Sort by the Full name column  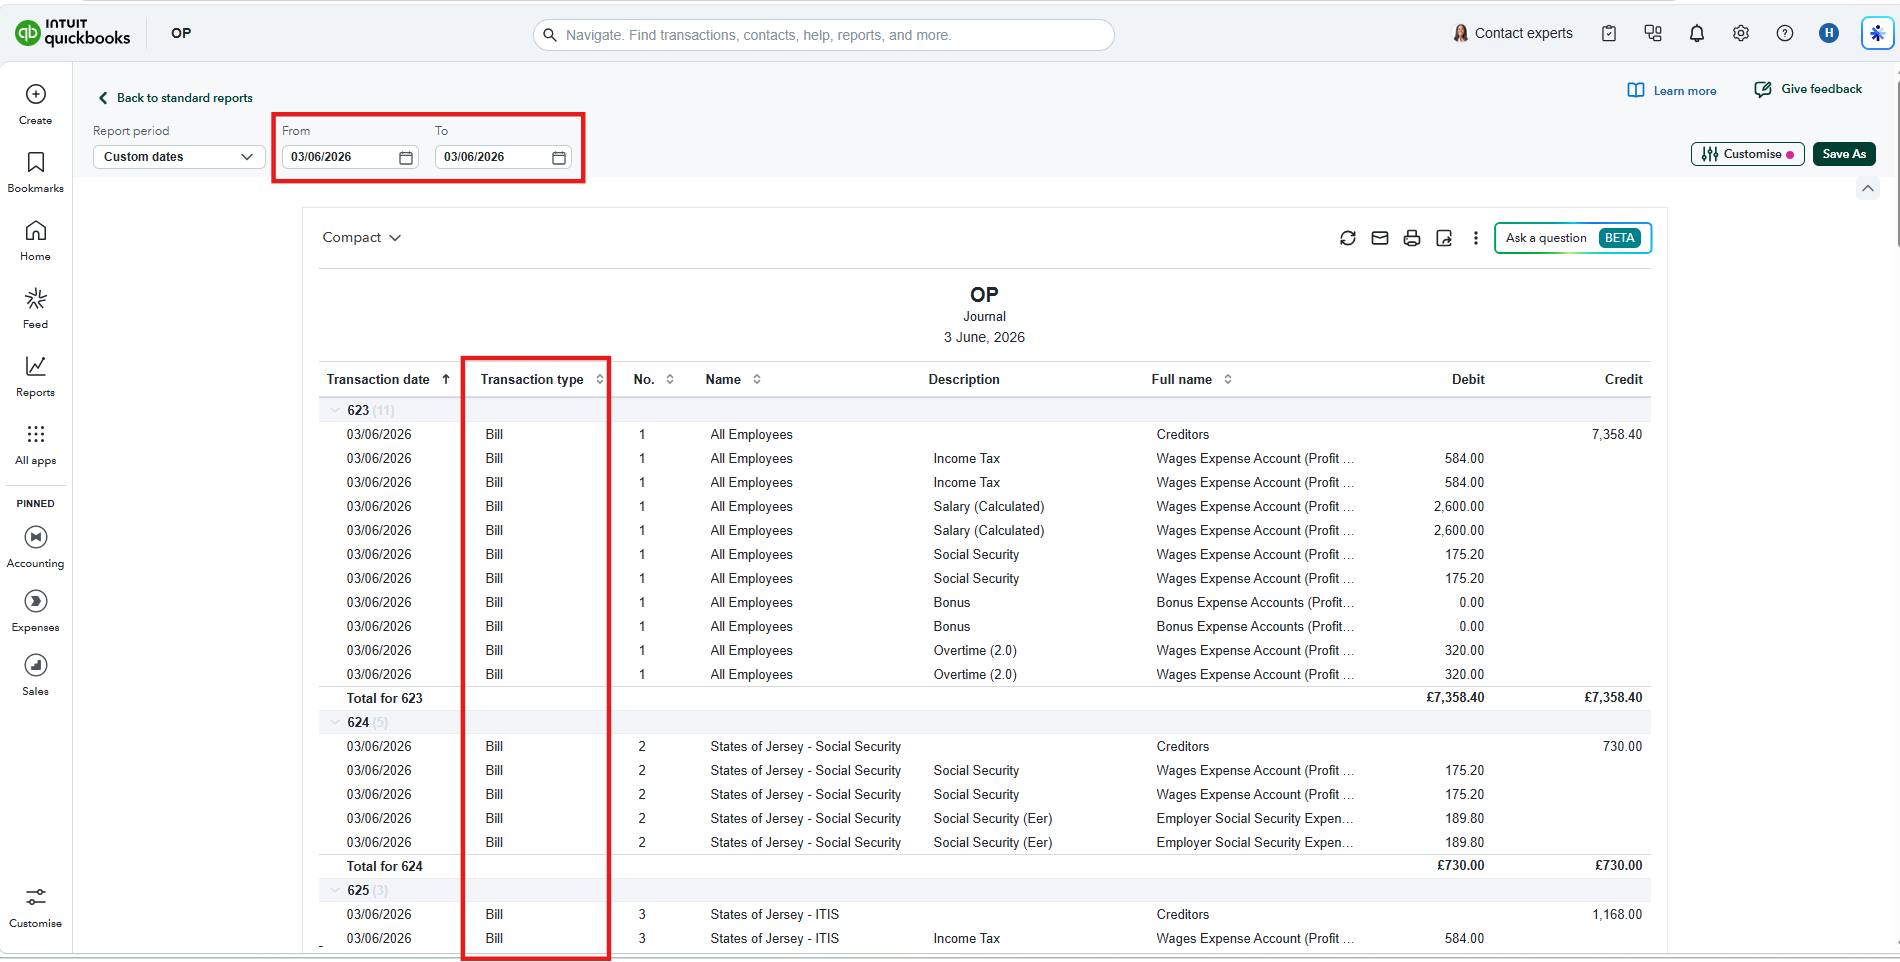[x=1192, y=379]
